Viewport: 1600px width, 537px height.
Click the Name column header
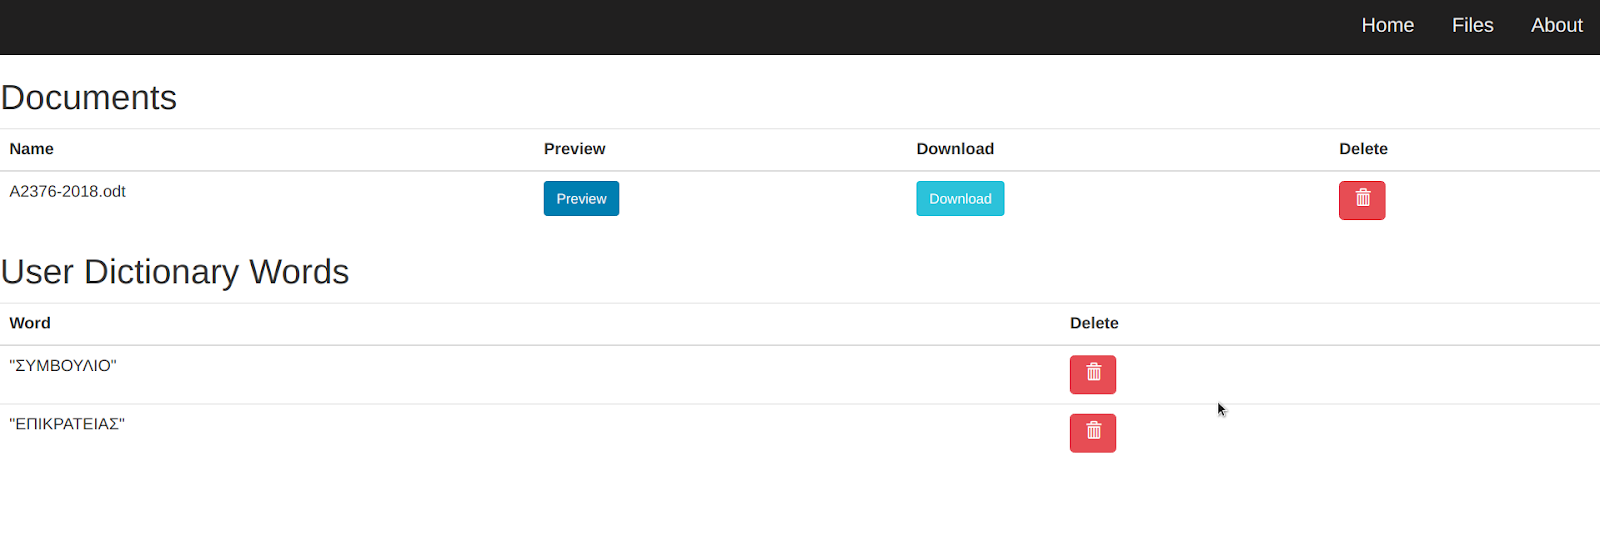coord(32,149)
